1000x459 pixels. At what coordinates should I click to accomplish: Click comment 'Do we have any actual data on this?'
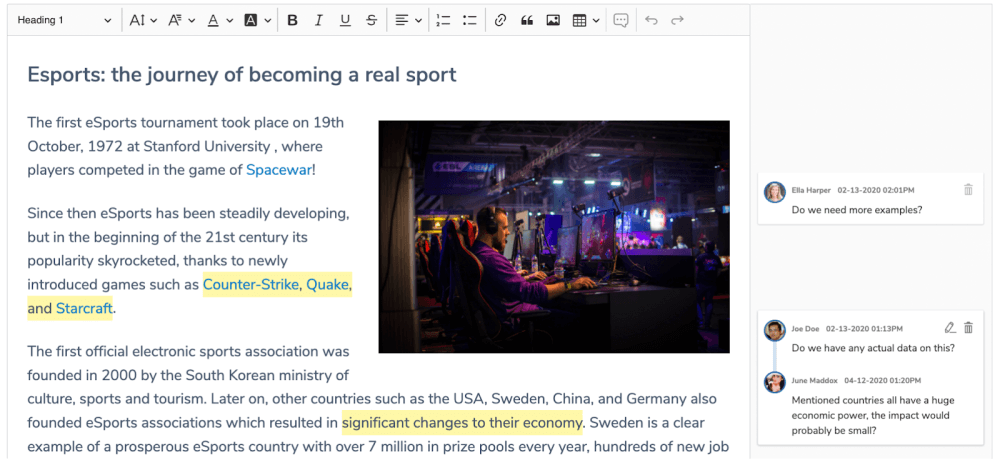[x=873, y=348]
